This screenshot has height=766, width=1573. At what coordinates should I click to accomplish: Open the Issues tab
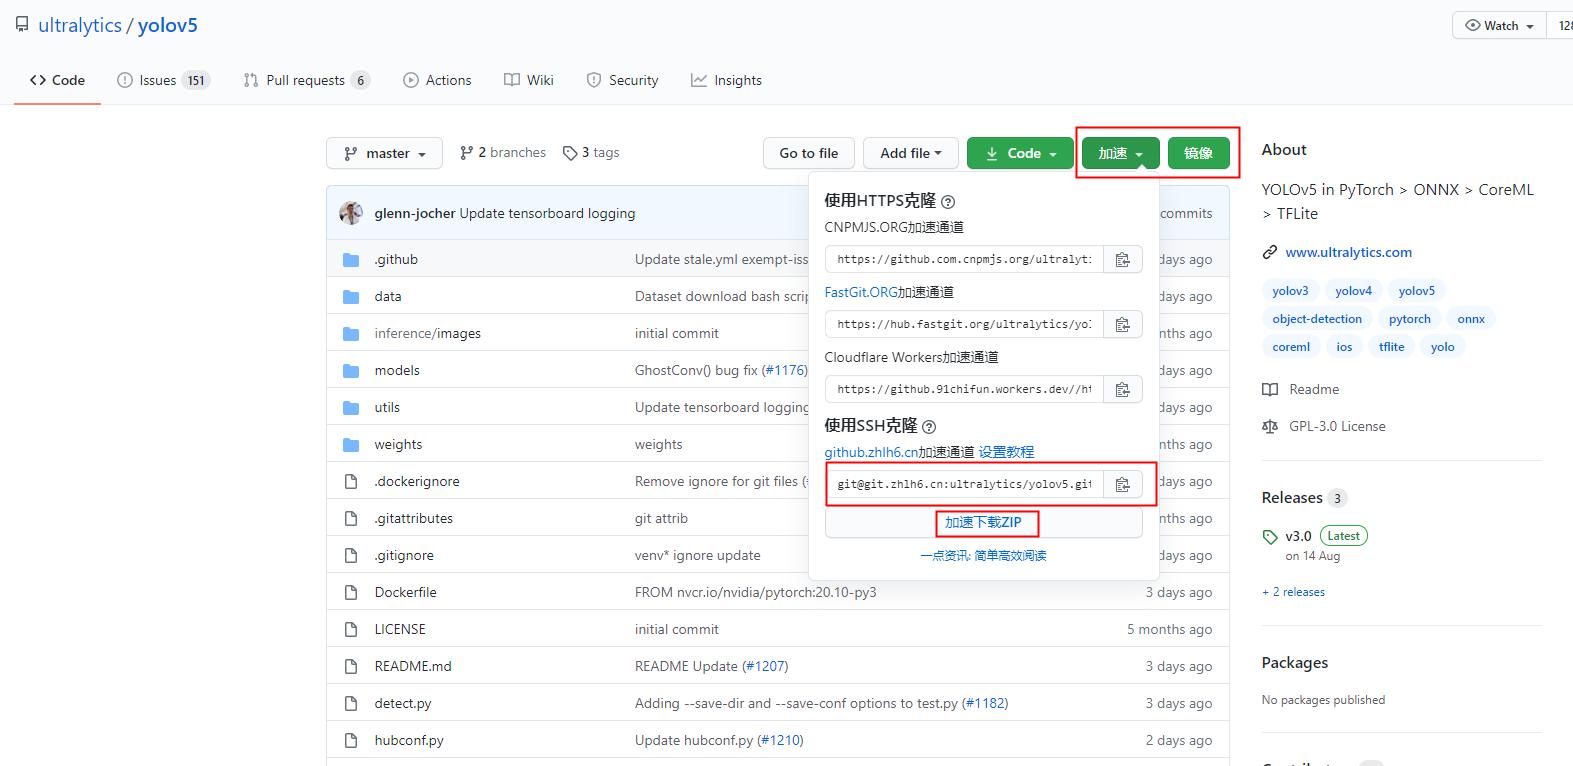[164, 80]
